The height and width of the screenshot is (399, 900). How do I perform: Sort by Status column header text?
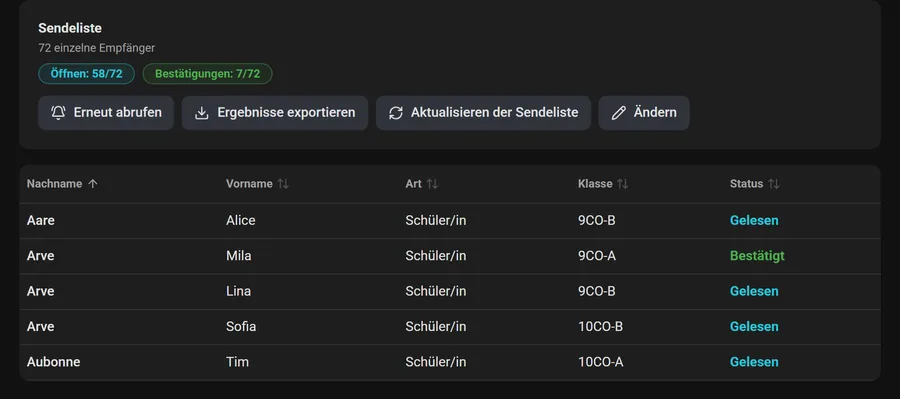pos(746,184)
